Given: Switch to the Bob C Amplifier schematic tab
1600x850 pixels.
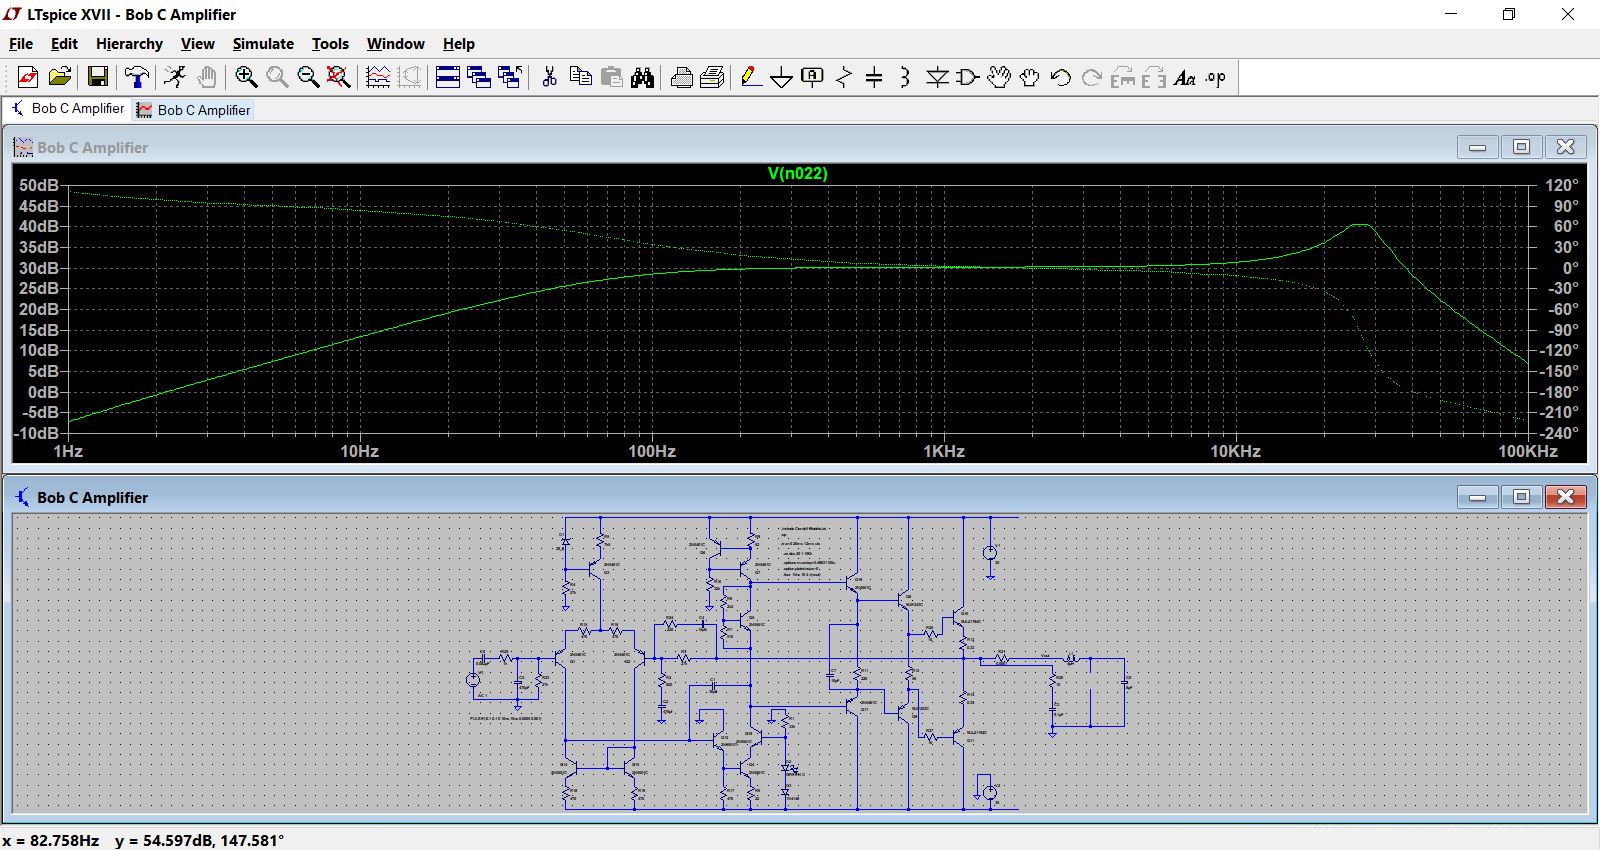Looking at the screenshot, I should pos(68,109).
